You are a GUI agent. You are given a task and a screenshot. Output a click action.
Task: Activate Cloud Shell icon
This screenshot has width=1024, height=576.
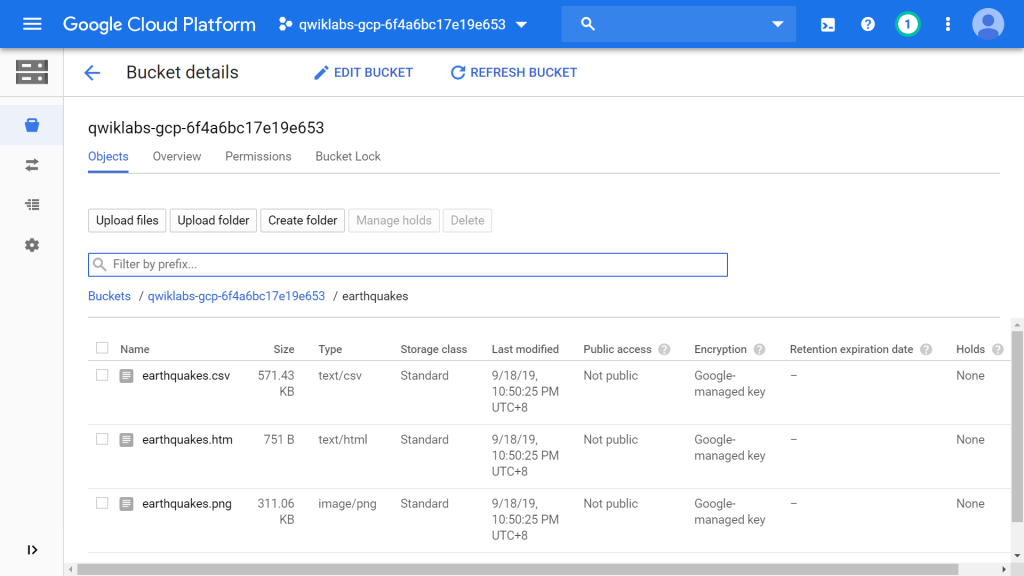(827, 25)
